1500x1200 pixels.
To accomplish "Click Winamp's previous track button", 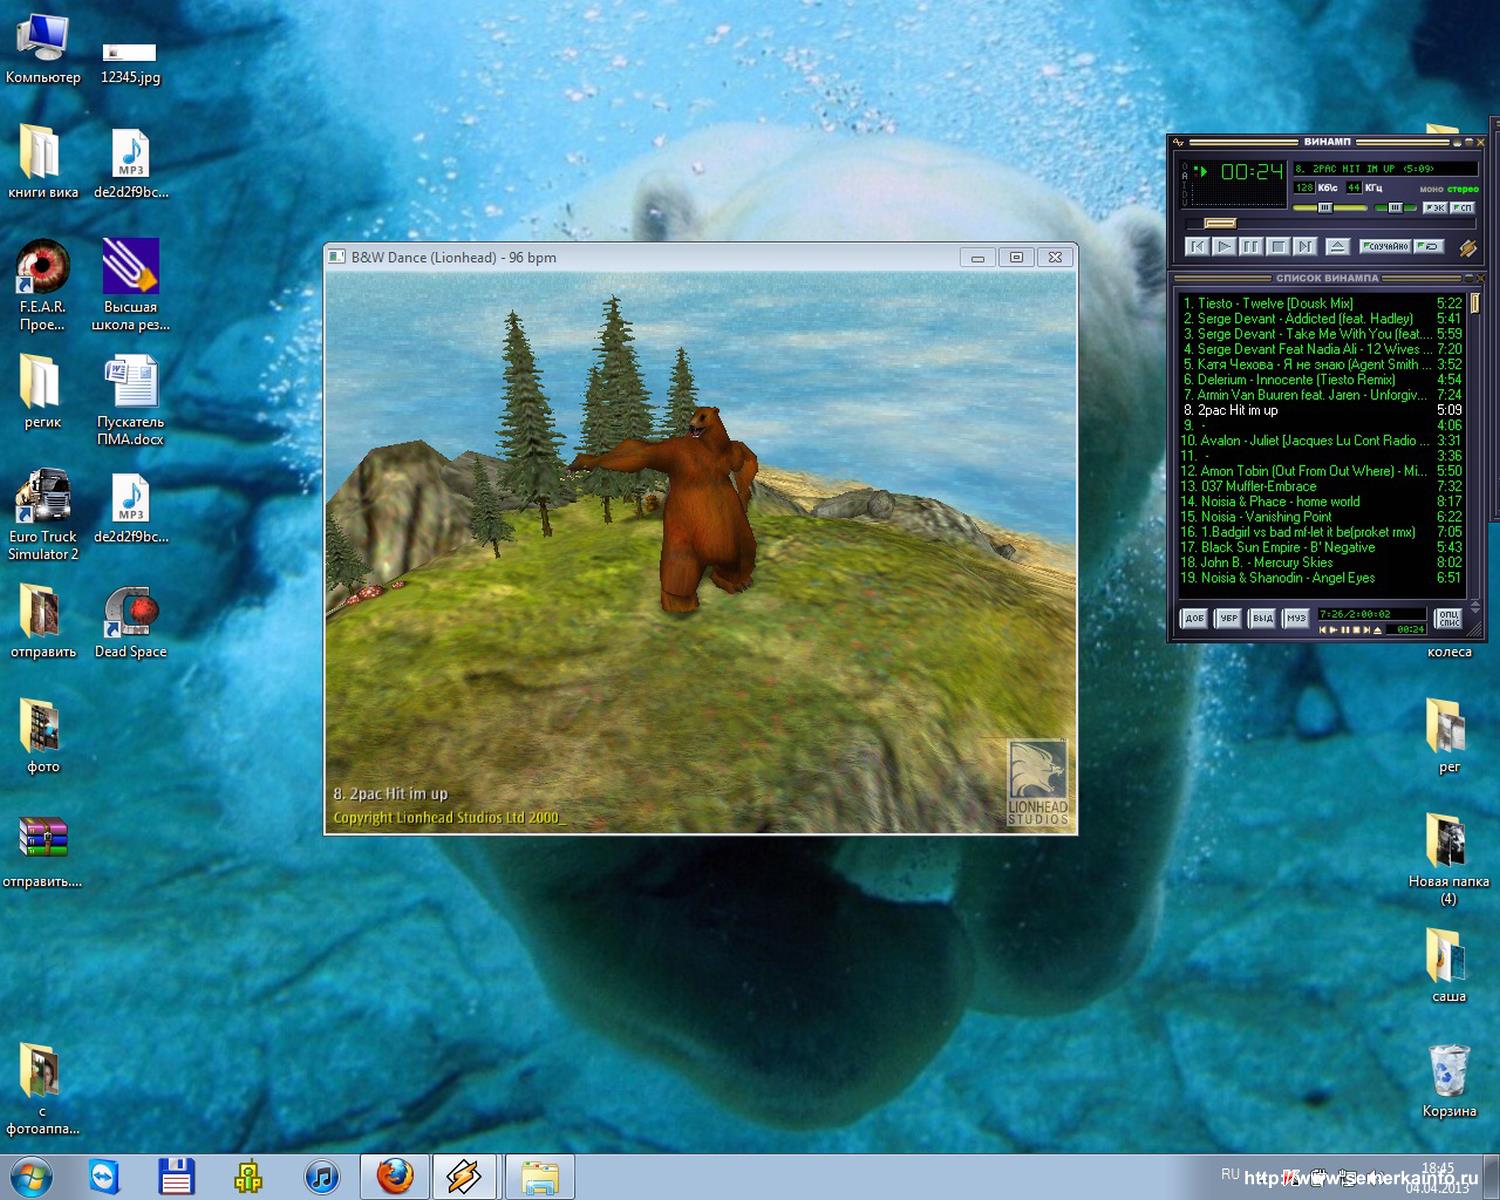I will click(1197, 246).
